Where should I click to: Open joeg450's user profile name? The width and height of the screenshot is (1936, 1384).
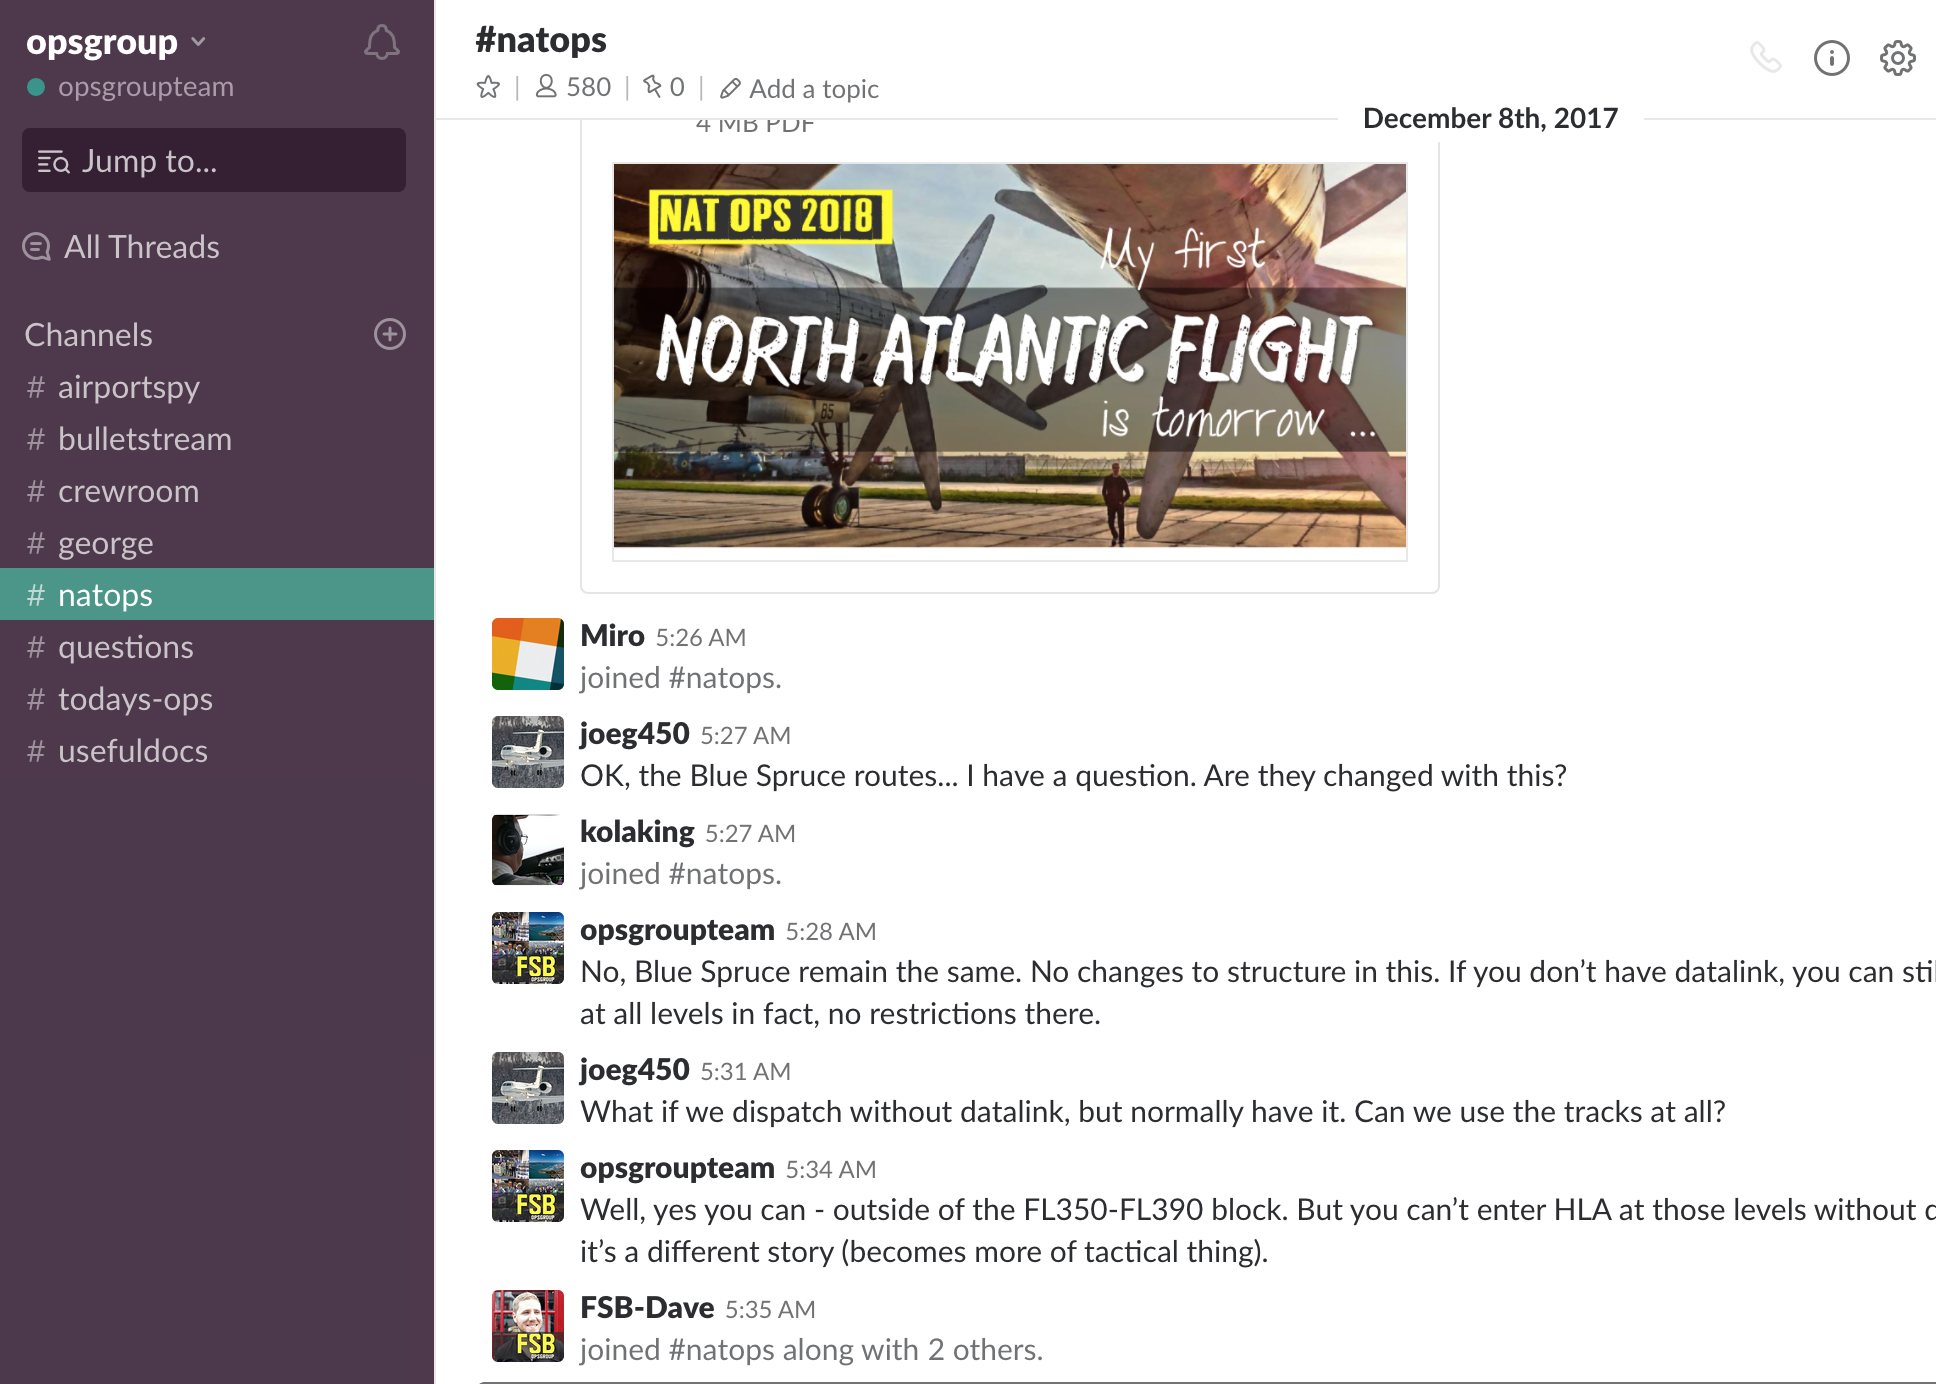pyautogui.click(x=634, y=734)
